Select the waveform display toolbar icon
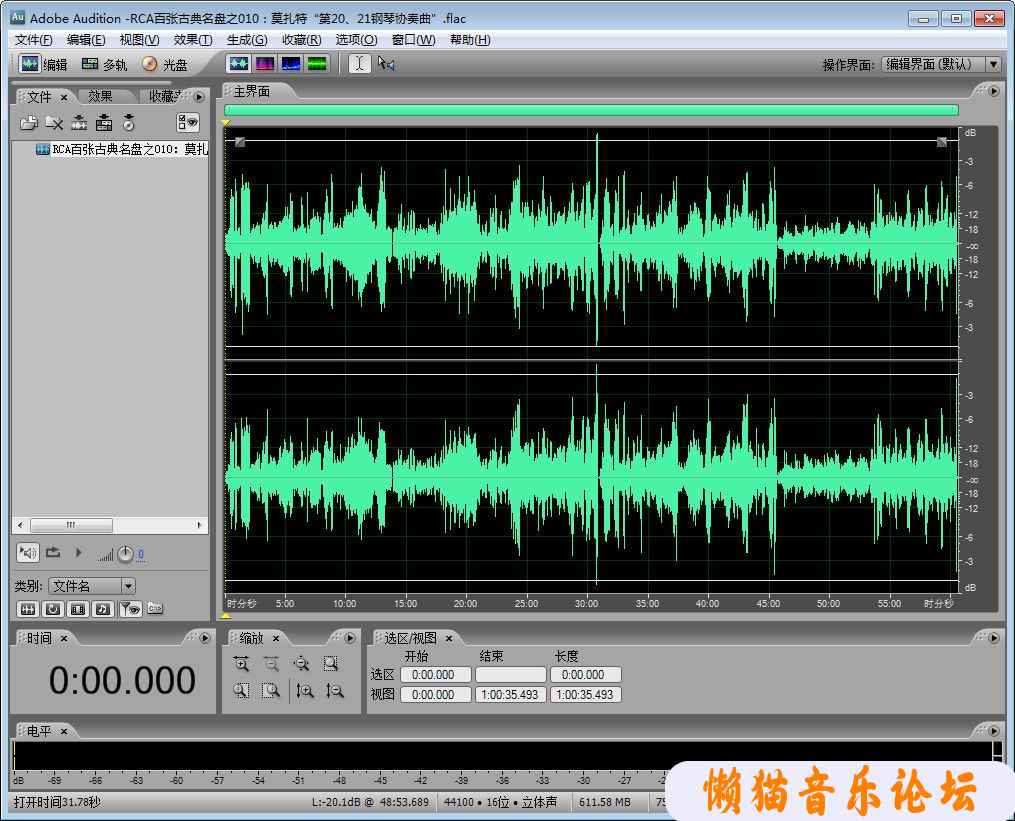 239,63
